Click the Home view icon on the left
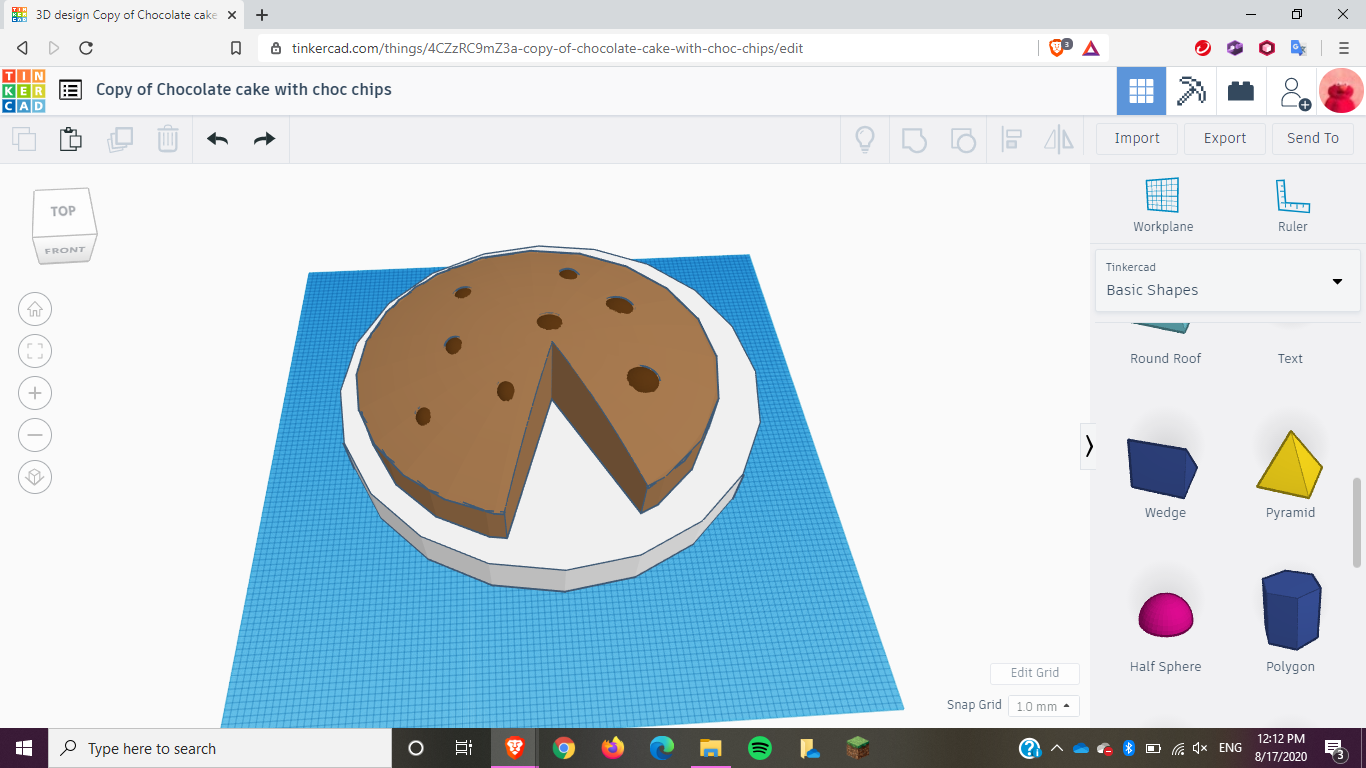Image resolution: width=1366 pixels, height=768 pixels. pos(35,309)
